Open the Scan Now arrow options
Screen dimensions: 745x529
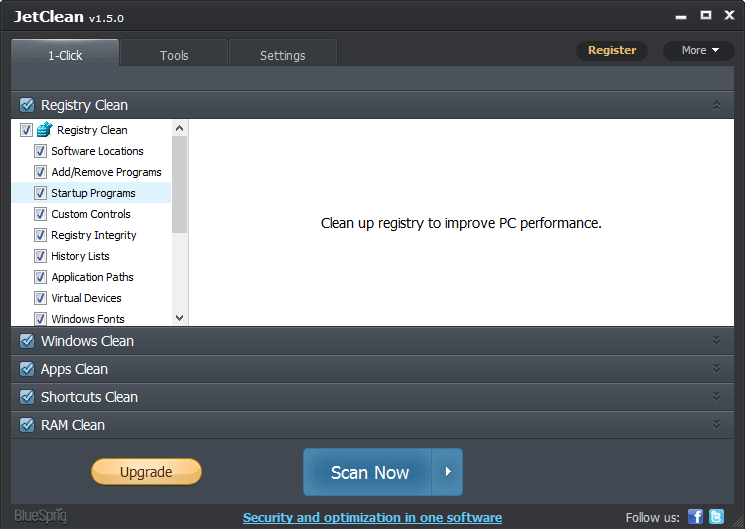(447, 472)
